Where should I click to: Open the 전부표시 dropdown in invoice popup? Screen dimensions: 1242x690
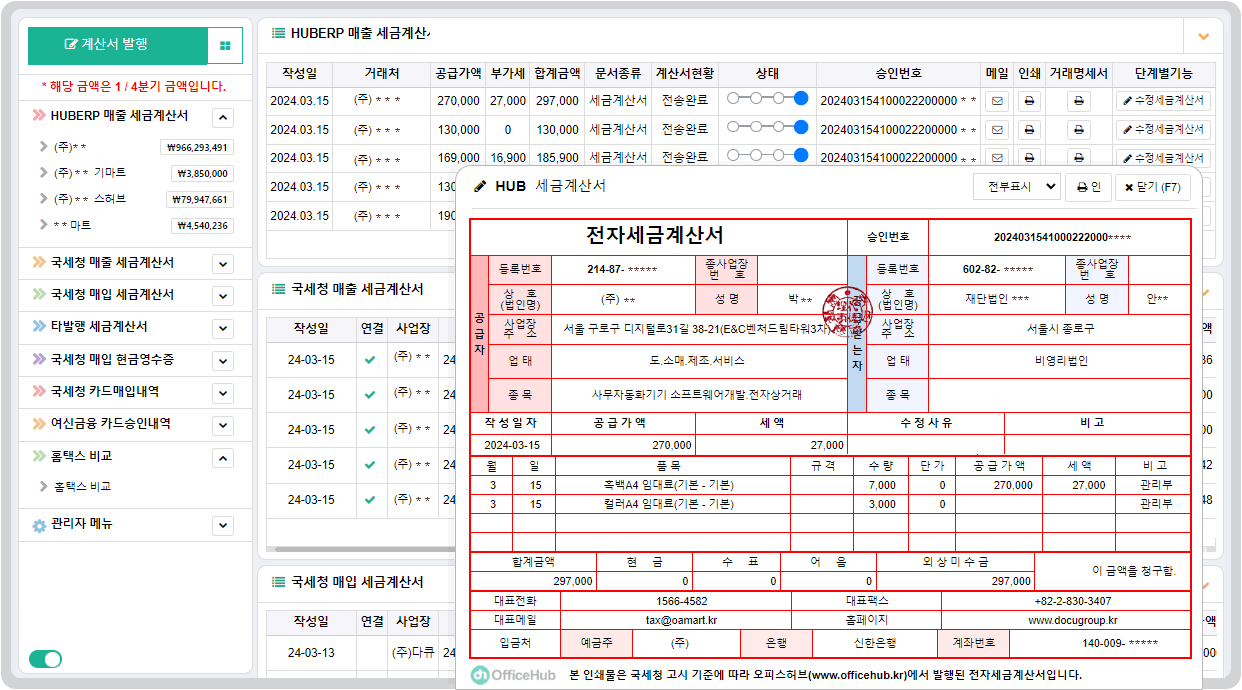1017,187
